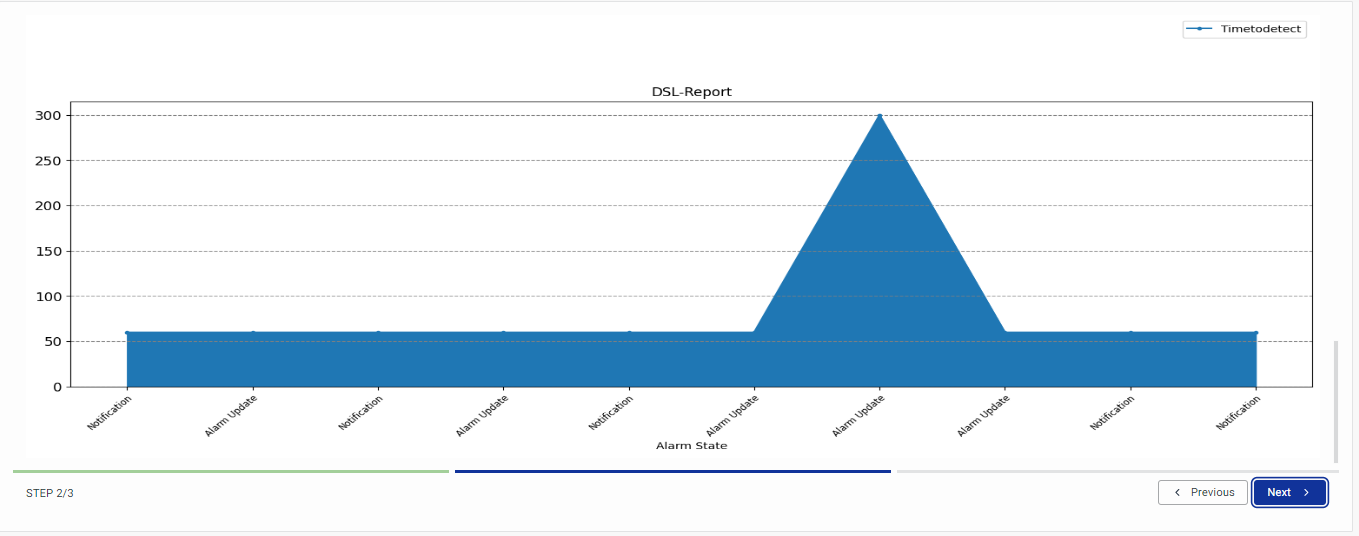Click the Alarm Update label under the peak
Image resolution: width=1359 pixels, height=536 pixels.
(x=859, y=416)
